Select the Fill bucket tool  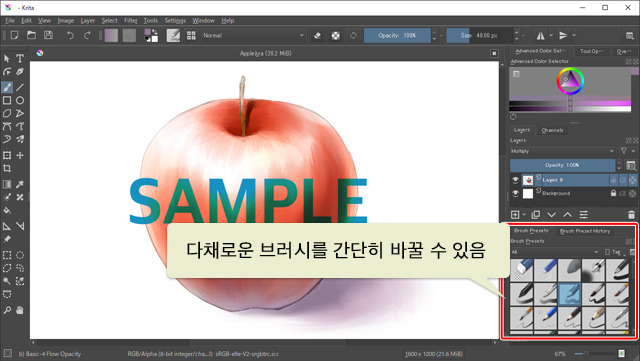tap(7, 211)
